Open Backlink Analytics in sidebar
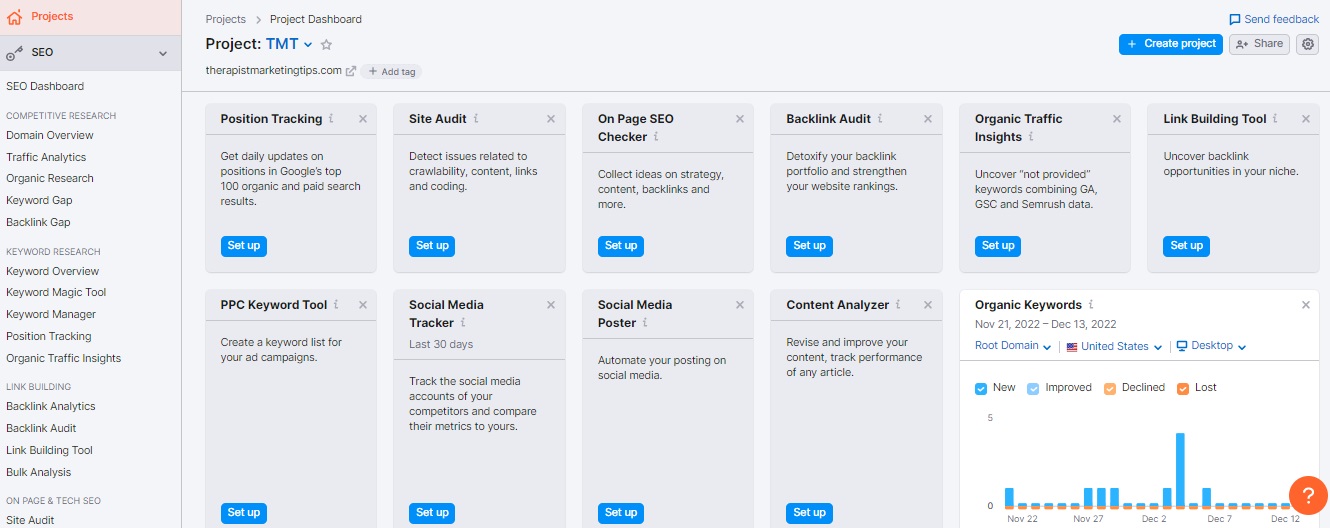 (51, 406)
